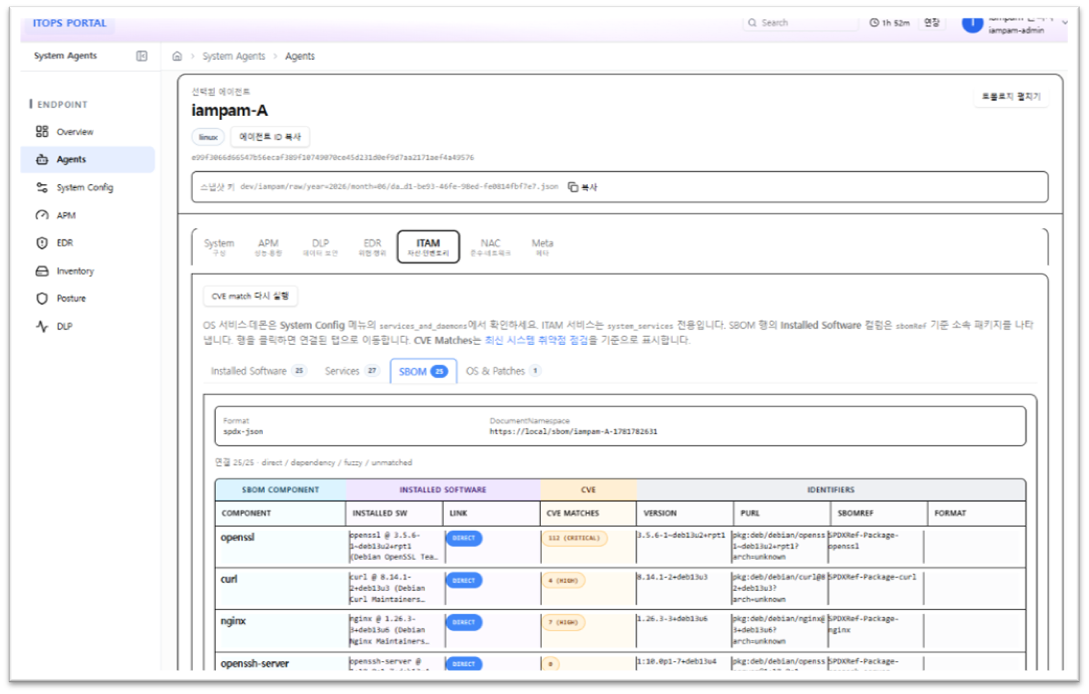Click the session timer clock icon
Viewport: 1089px width, 694px height.
(x=874, y=23)
